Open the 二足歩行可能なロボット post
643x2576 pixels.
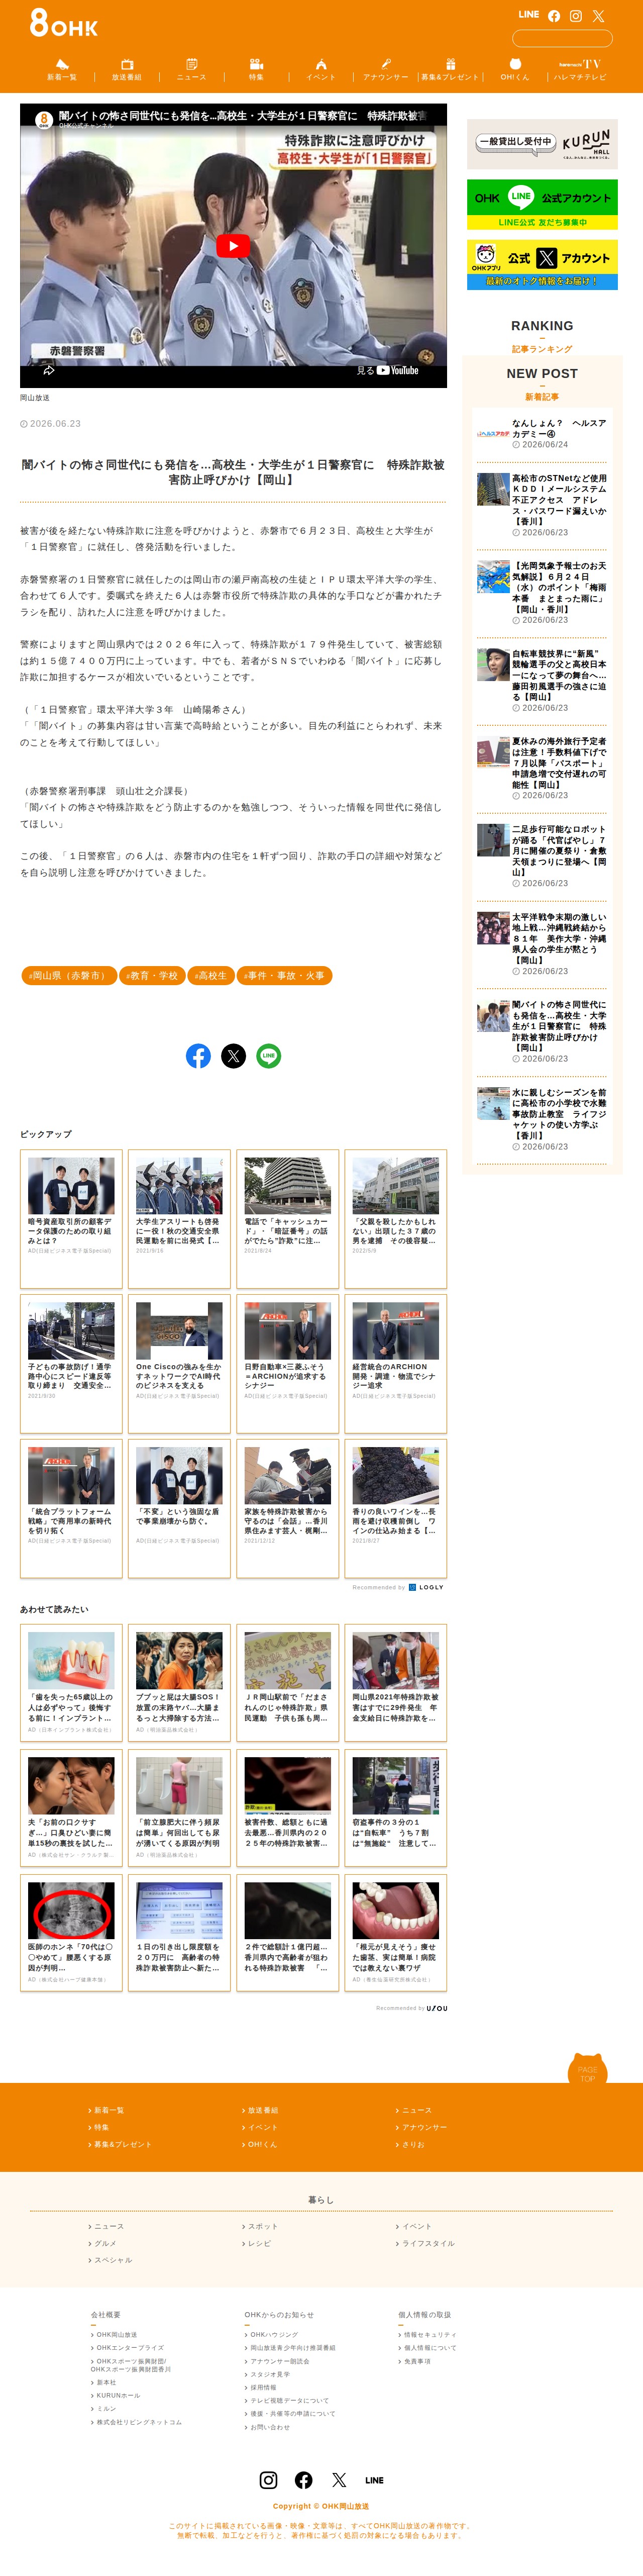click(x=542, y=856)
